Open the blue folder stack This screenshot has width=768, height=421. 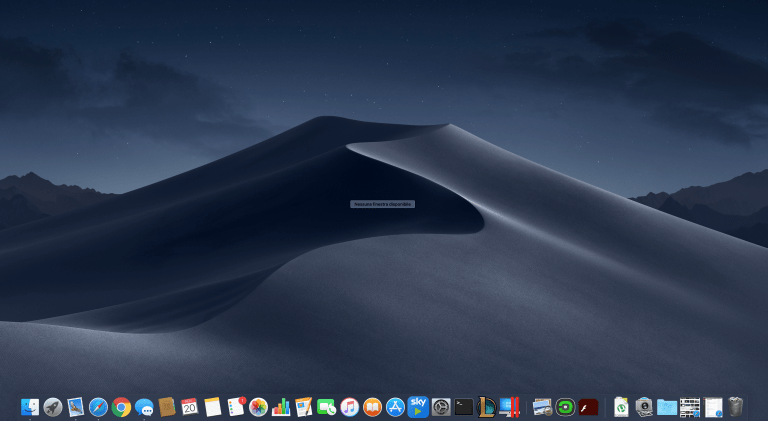point(667,407)
